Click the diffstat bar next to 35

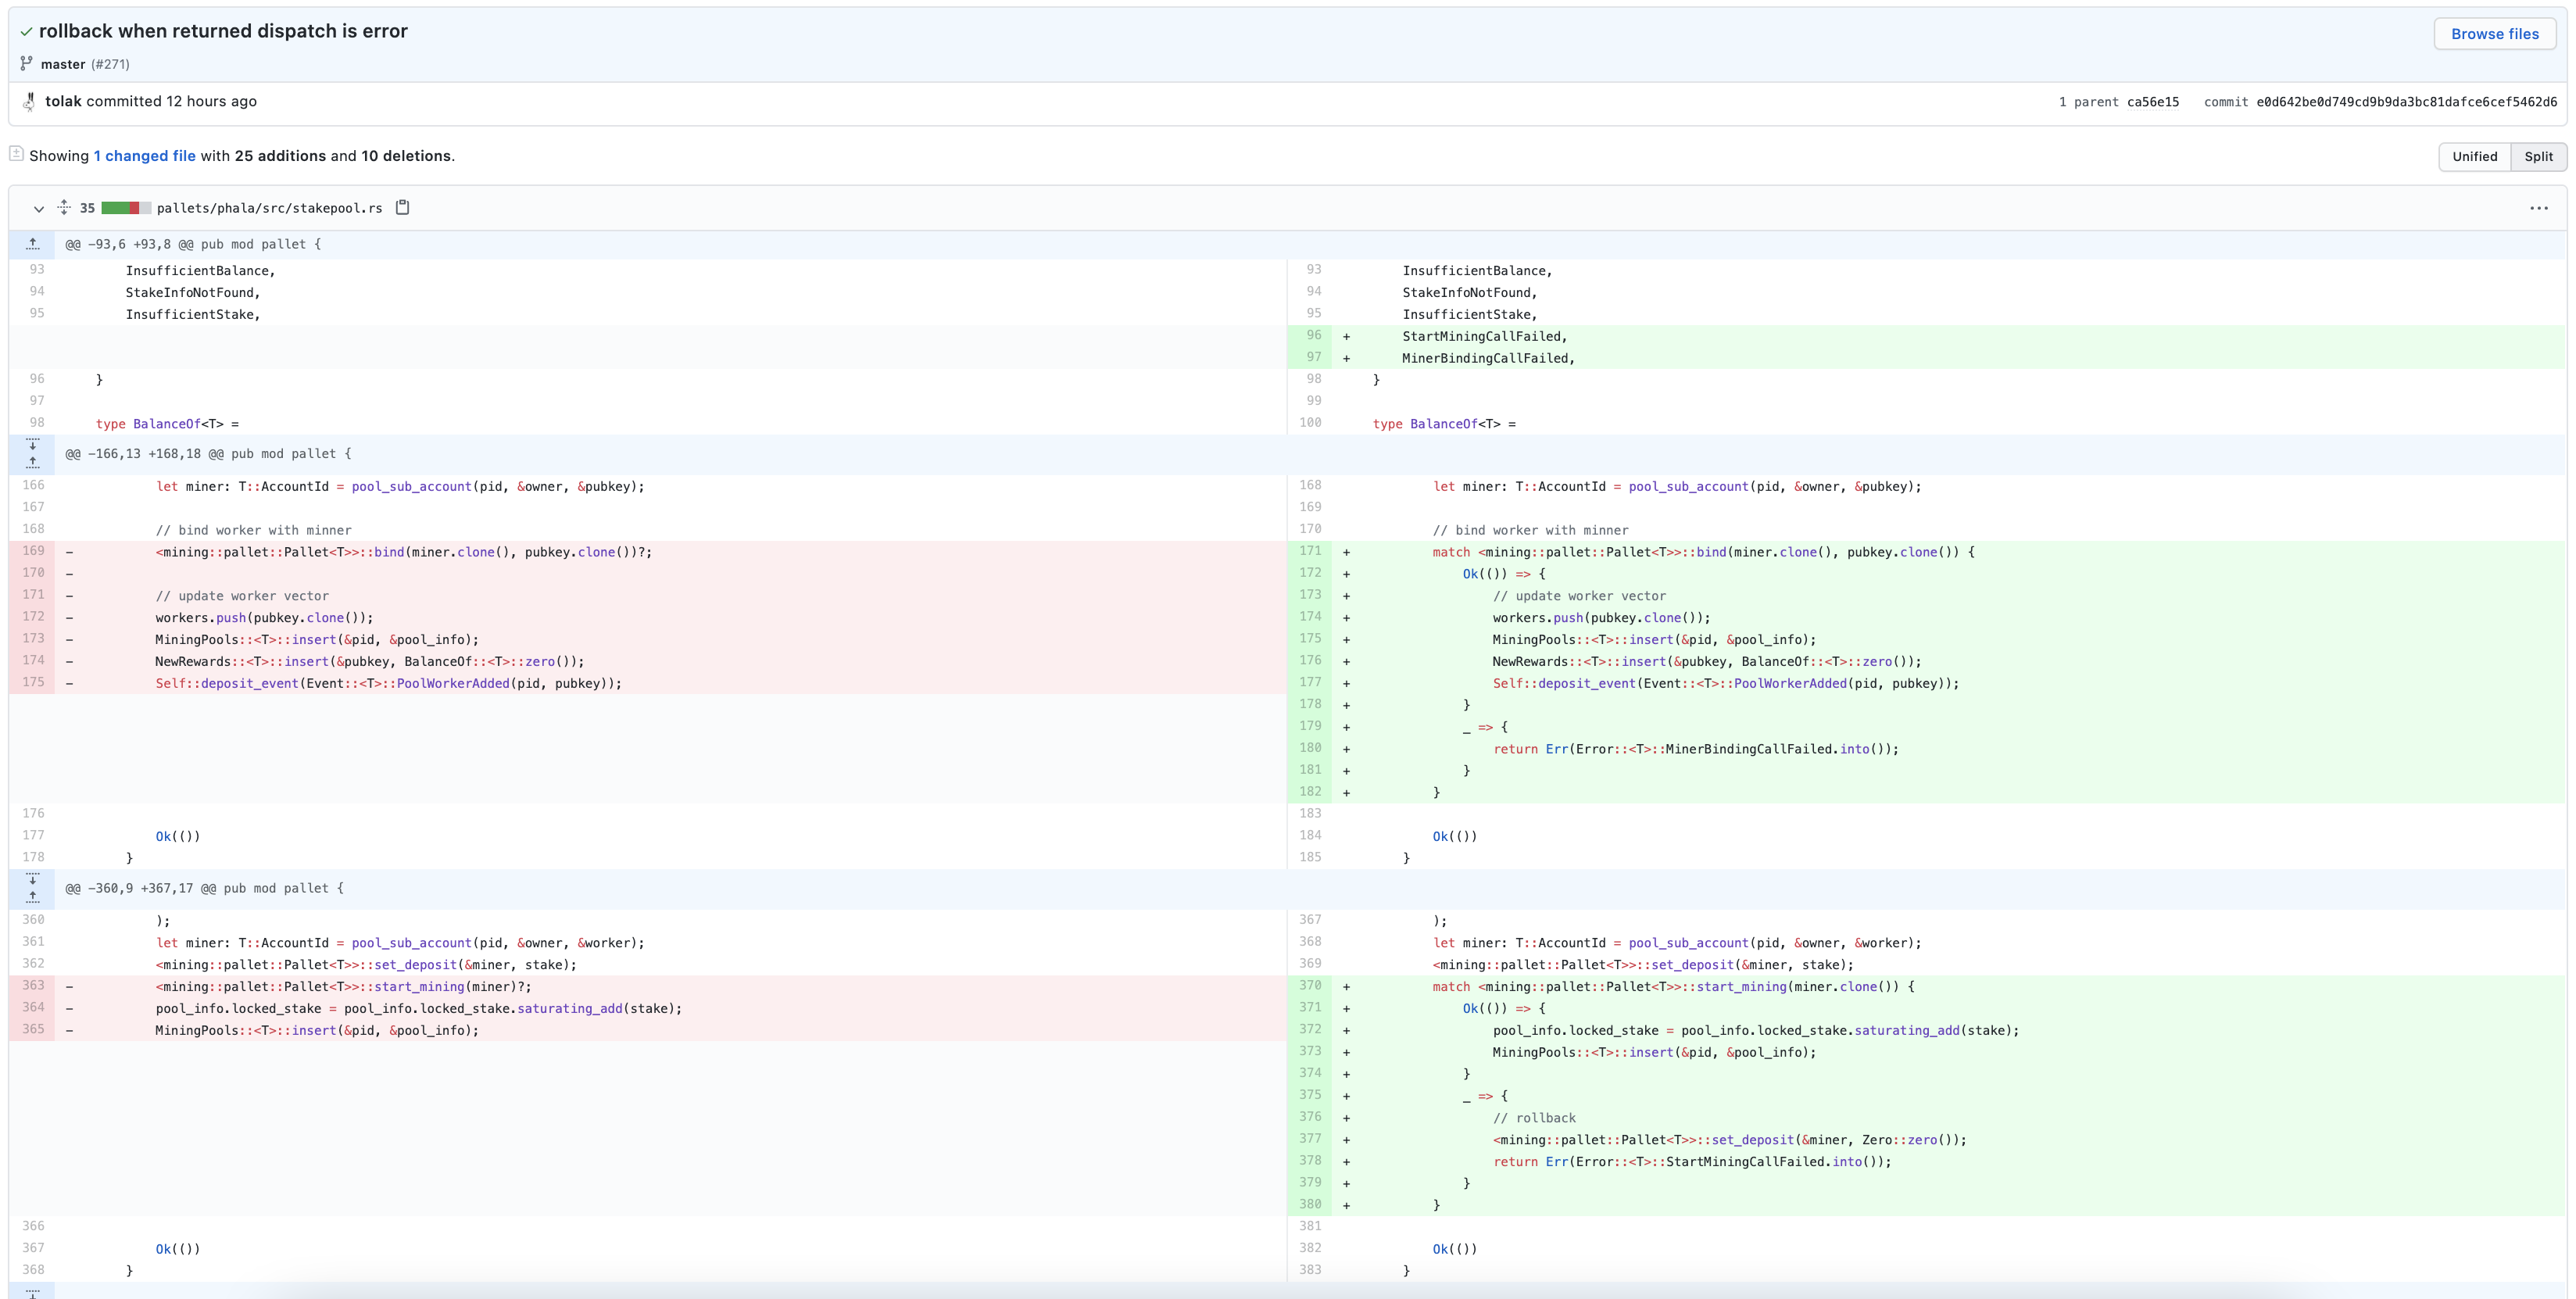coord(126,208)
